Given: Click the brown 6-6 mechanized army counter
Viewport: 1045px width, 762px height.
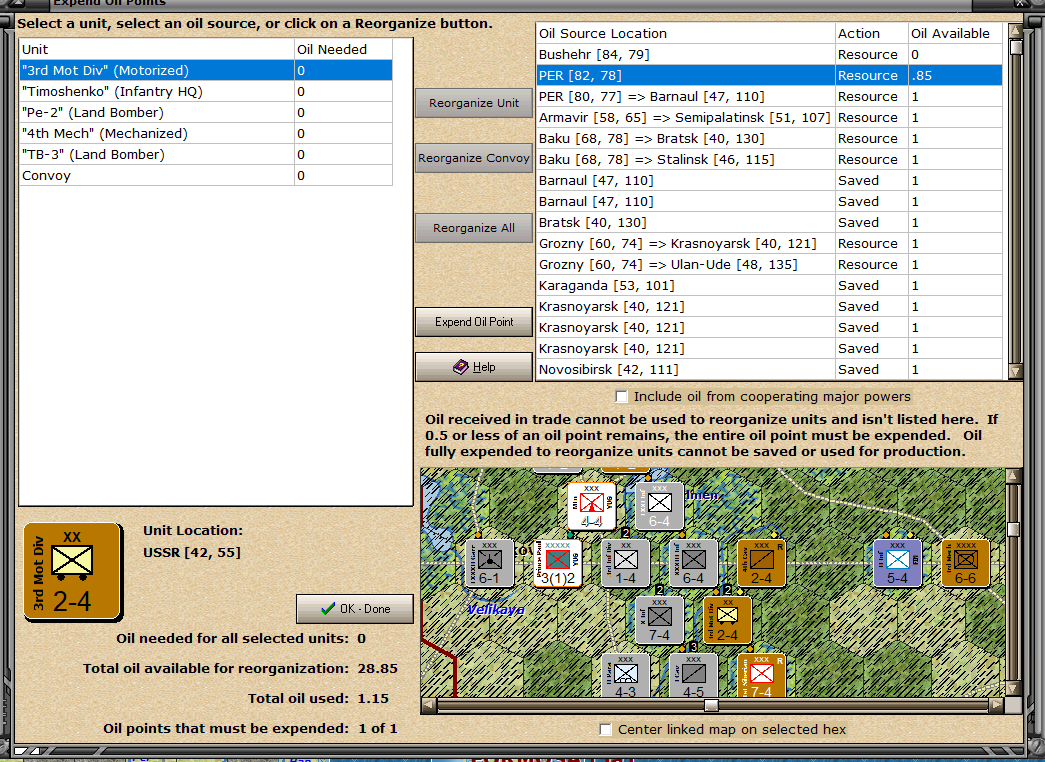Looking at the screenshot, I should 965,563.
